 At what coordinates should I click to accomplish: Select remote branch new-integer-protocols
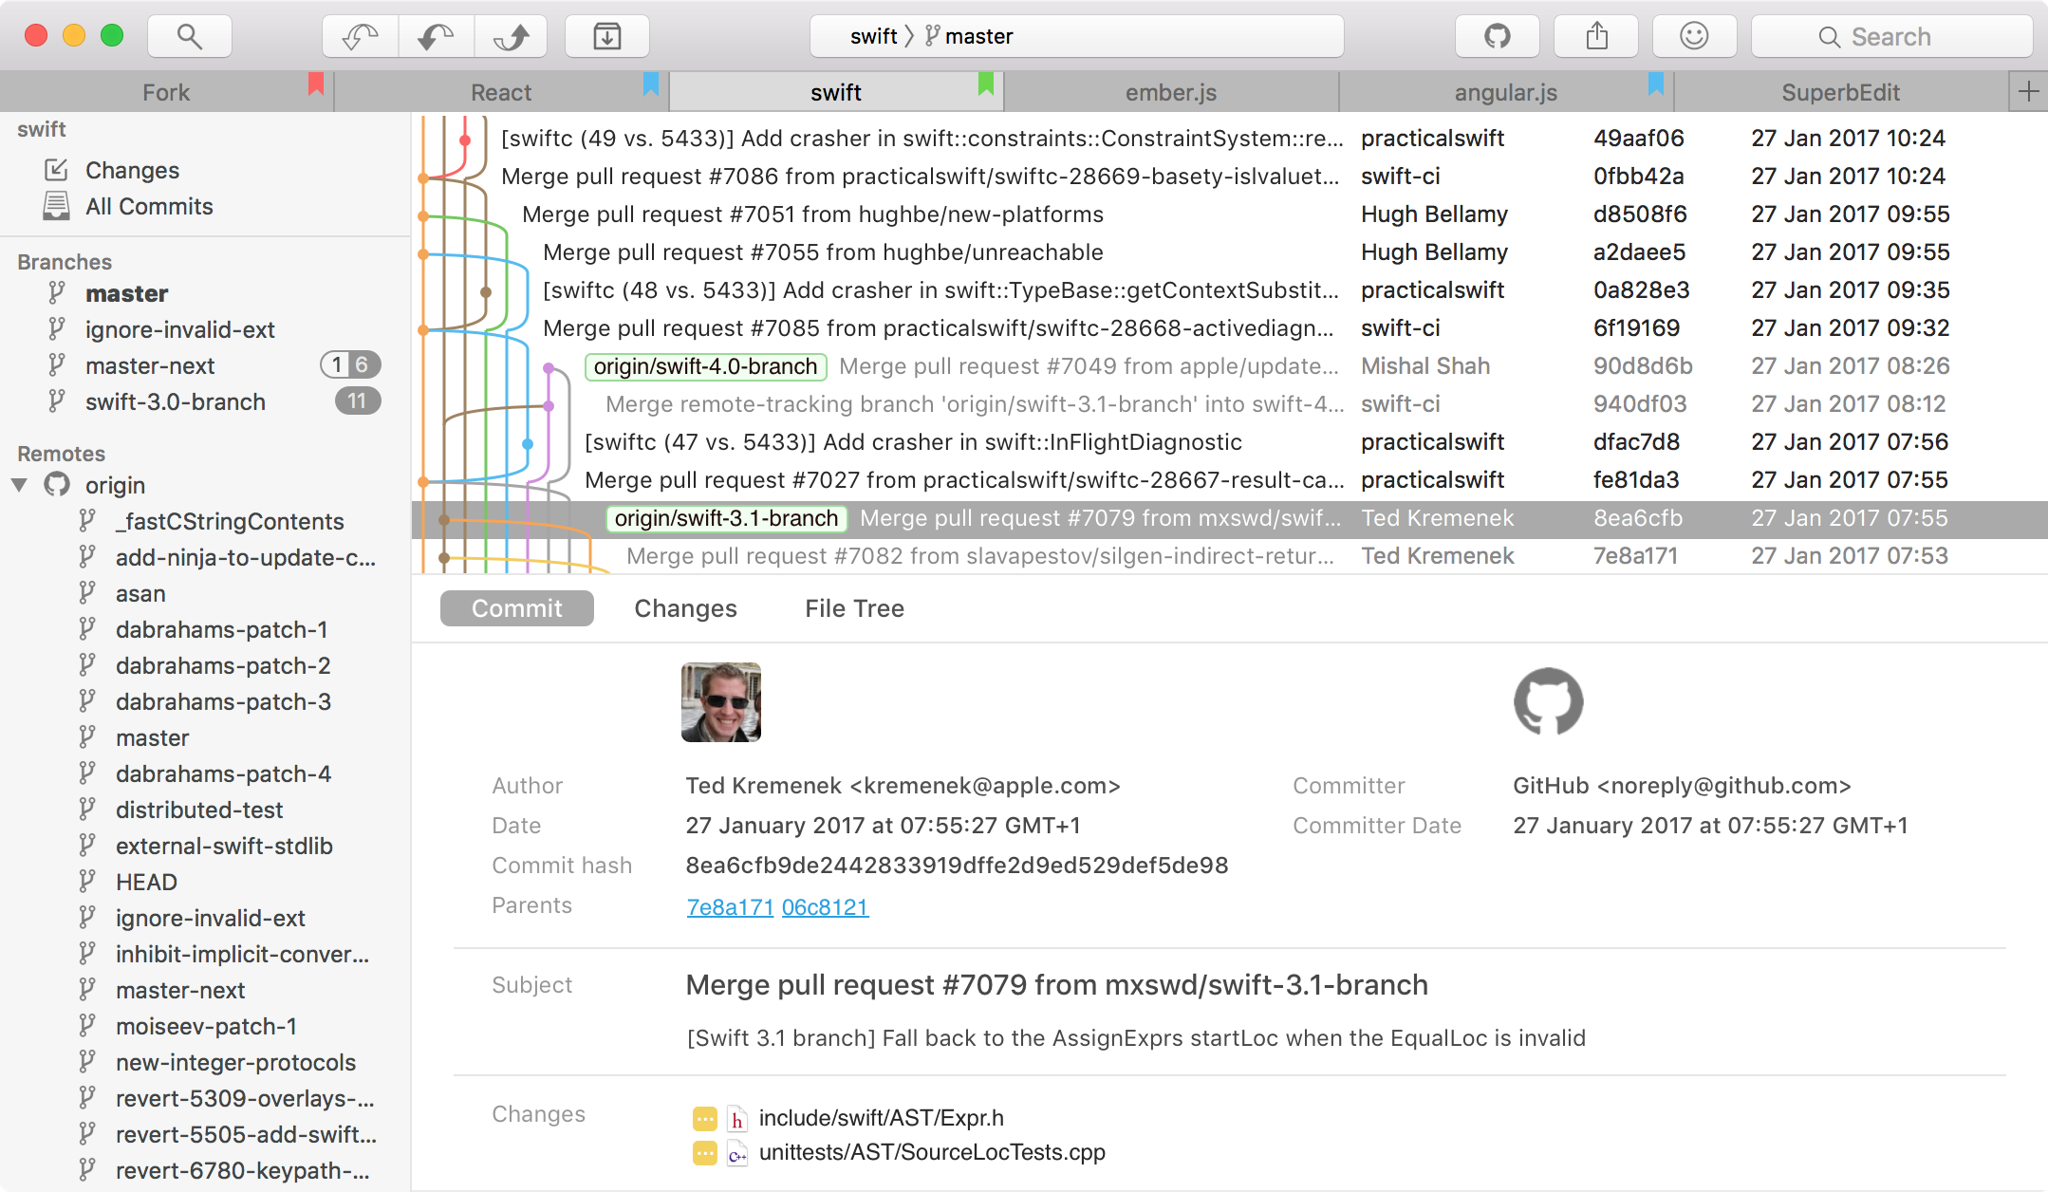tap(235, 1062)
